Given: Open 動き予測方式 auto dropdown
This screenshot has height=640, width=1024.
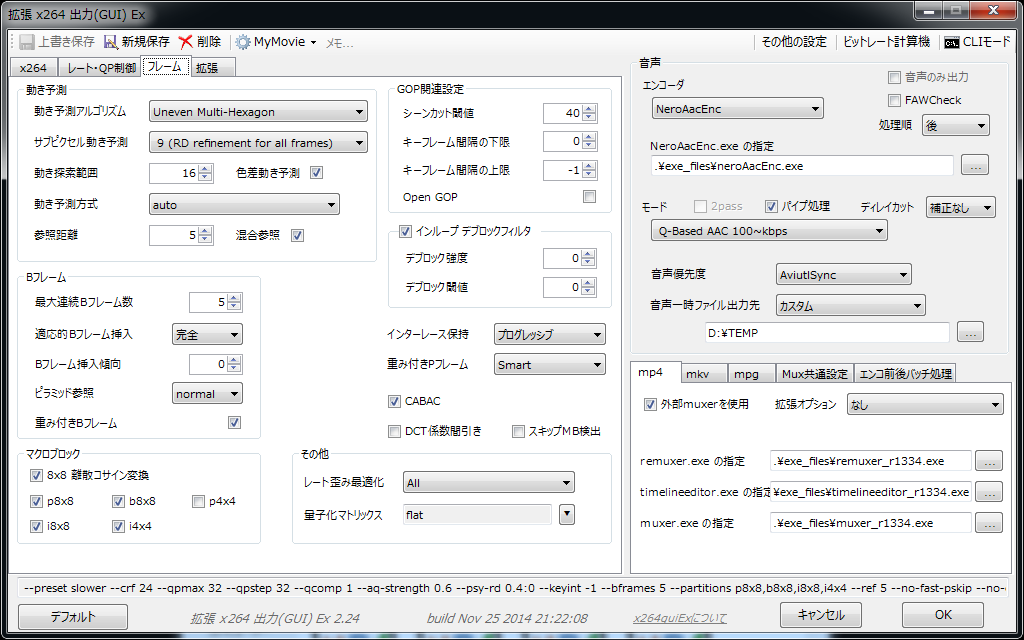Looking at the screenshot, I should 244,204.
